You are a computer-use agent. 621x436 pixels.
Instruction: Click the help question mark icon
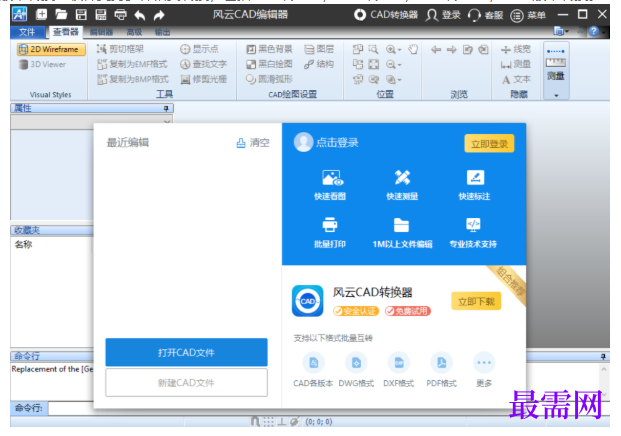click(593, 31)
